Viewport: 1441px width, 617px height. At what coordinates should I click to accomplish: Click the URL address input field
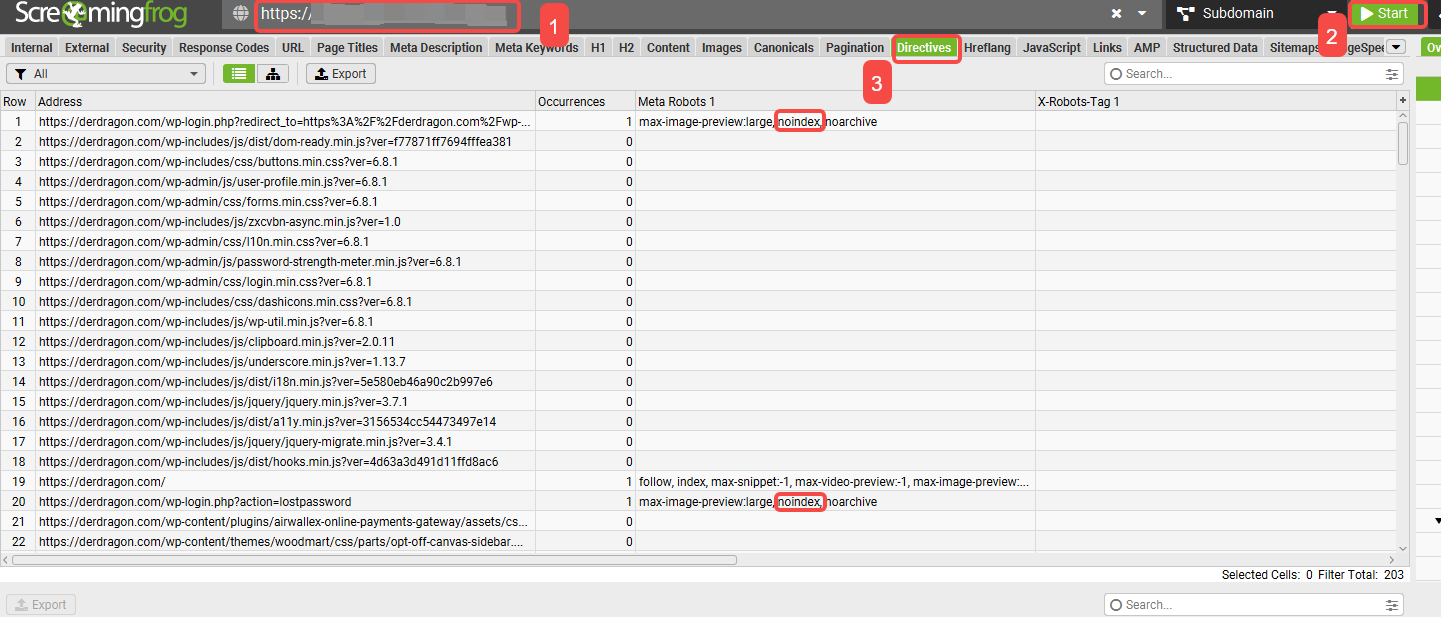tap(680, 14)
